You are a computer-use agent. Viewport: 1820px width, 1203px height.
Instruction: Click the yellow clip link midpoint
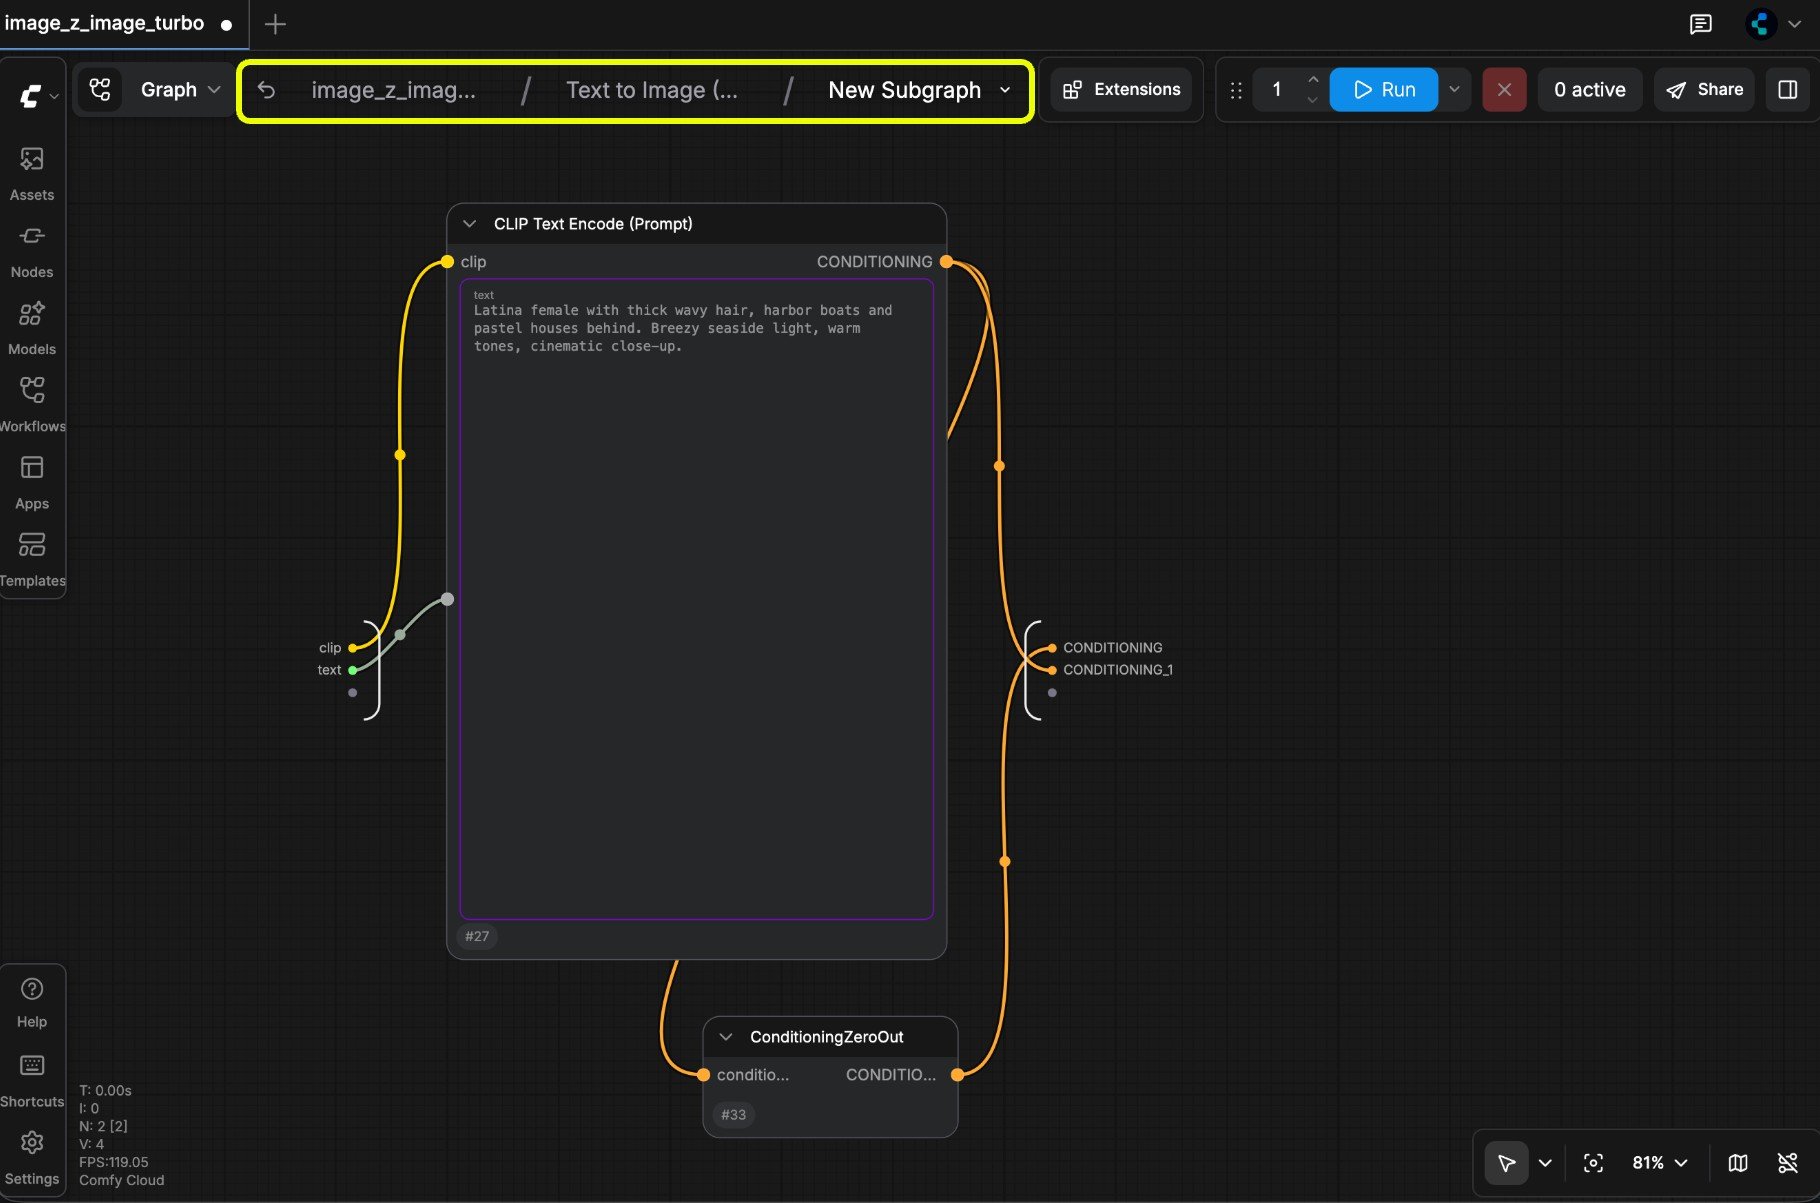click(400, 455)
